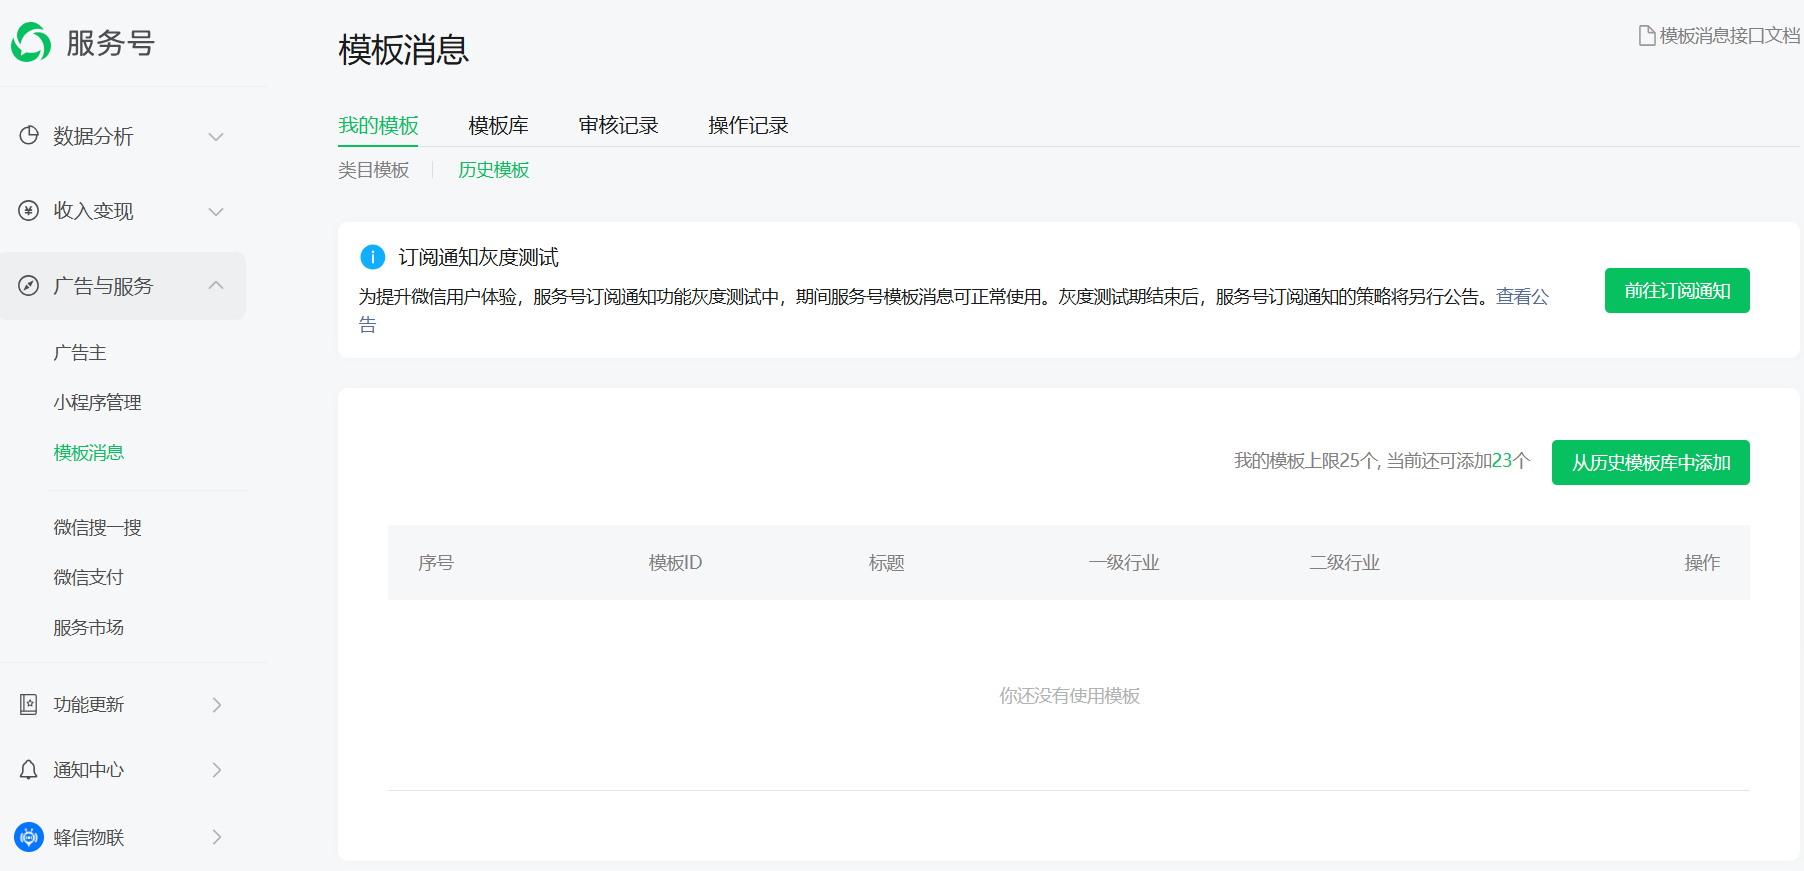Select the 类目模板 sub-tab
The image size is (1804, 871).
tap(374, 170)
